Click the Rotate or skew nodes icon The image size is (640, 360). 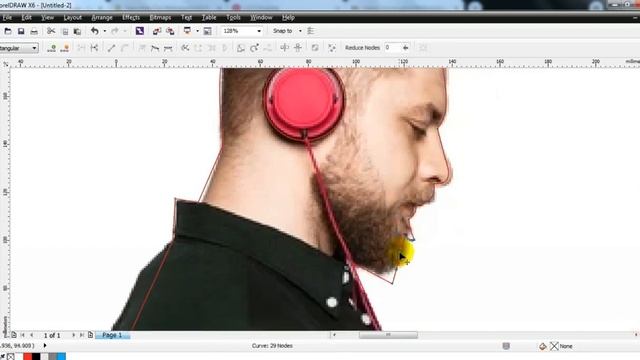(x=254, y=48)
